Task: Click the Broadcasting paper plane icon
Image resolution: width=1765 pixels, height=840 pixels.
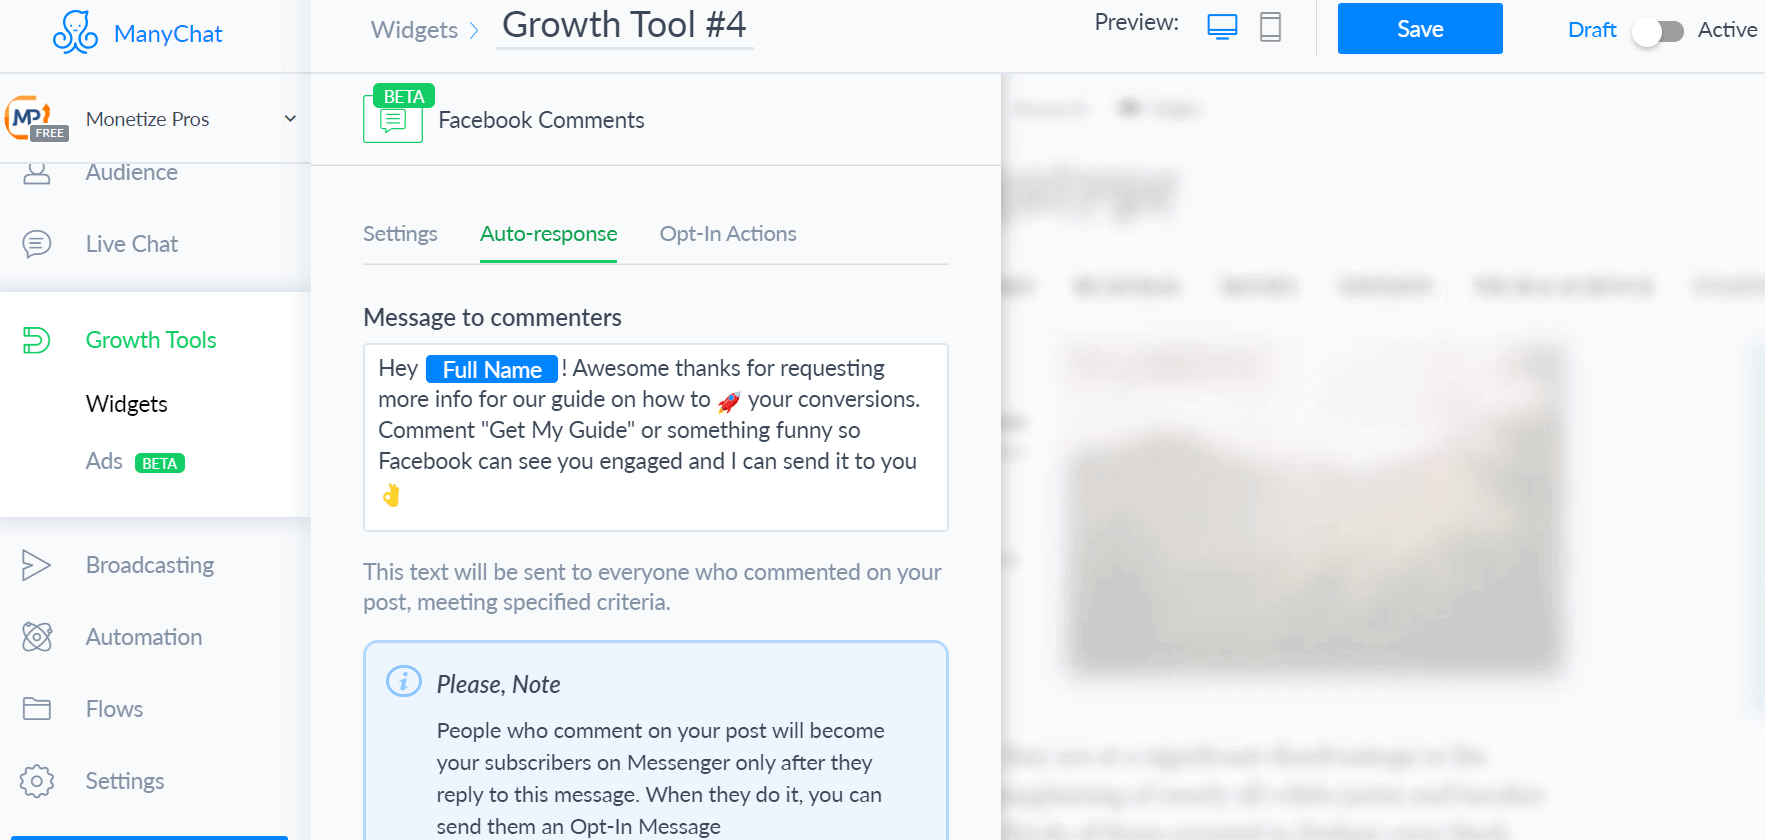Action: [x=36, y=565]
